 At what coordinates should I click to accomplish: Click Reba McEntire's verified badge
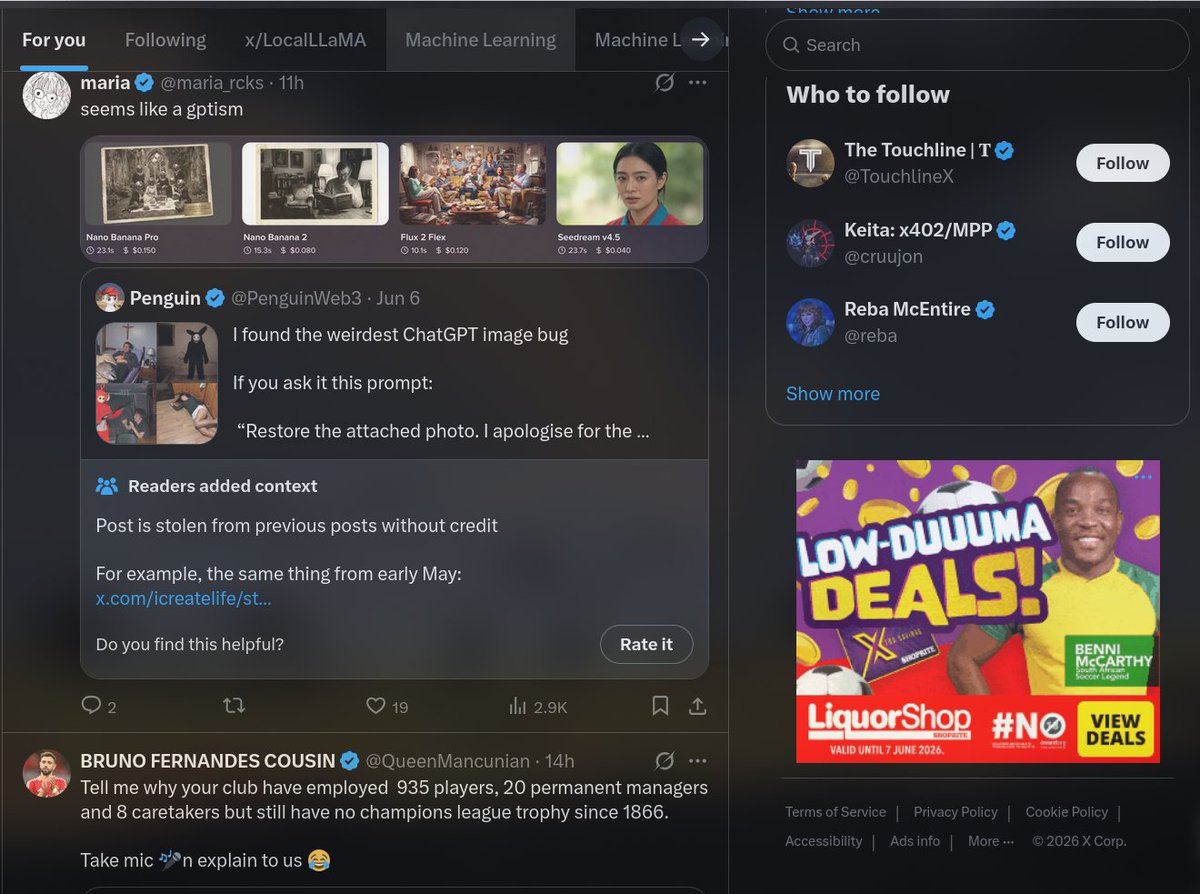pyautogui.click(x=985, y=310)
